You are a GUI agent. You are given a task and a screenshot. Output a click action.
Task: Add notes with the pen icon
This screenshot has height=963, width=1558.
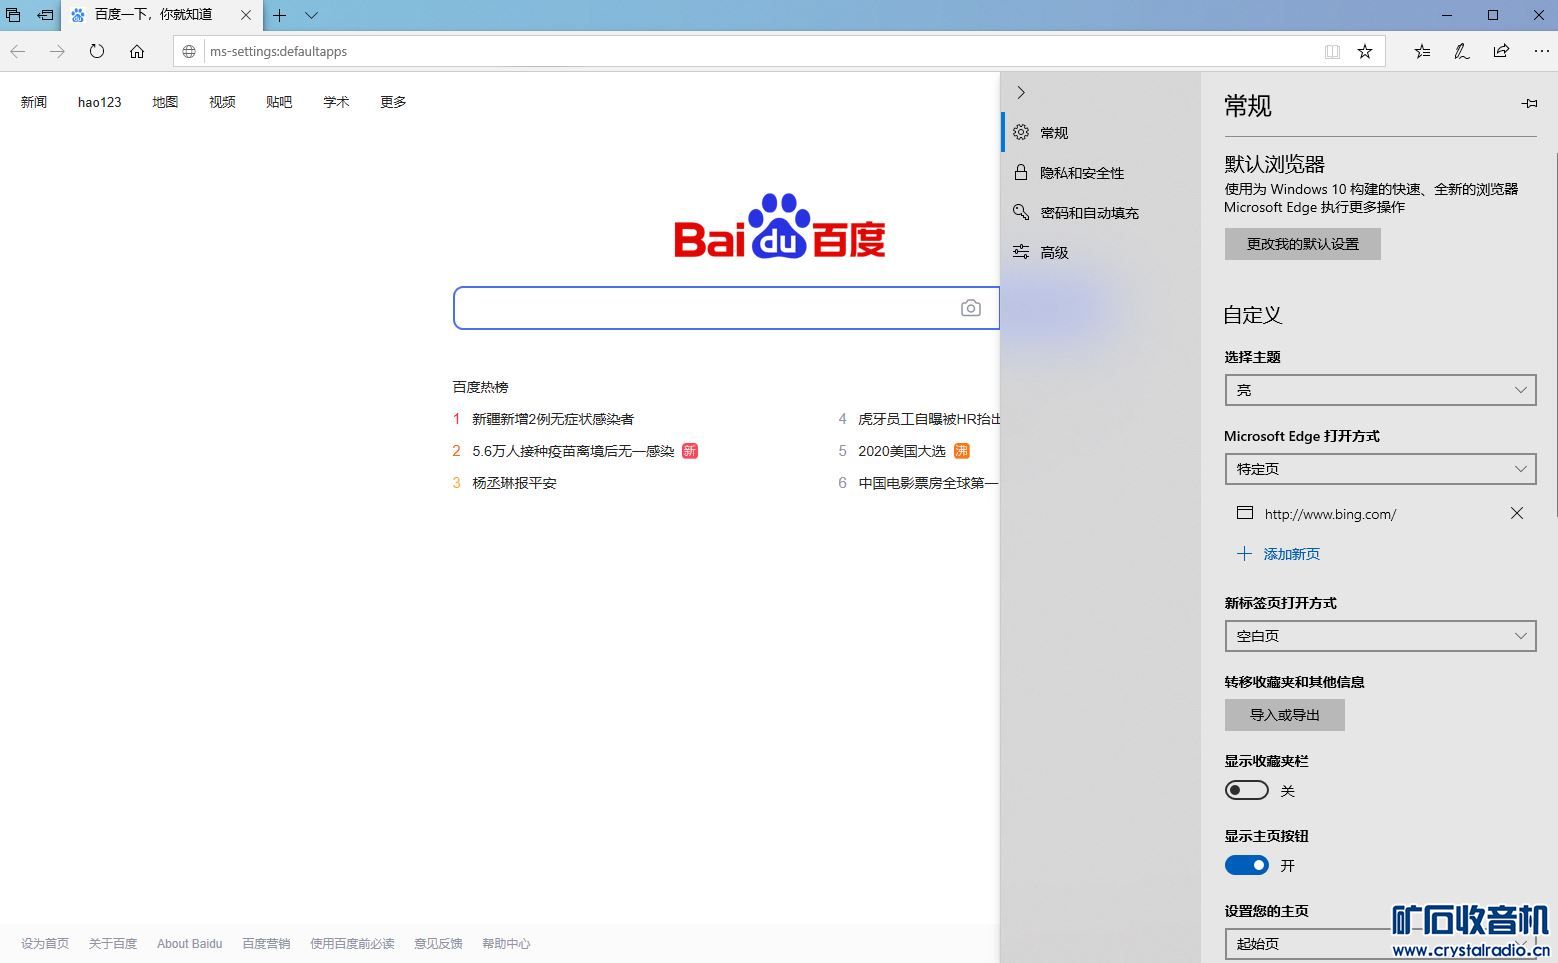(x=1462, y=51)
